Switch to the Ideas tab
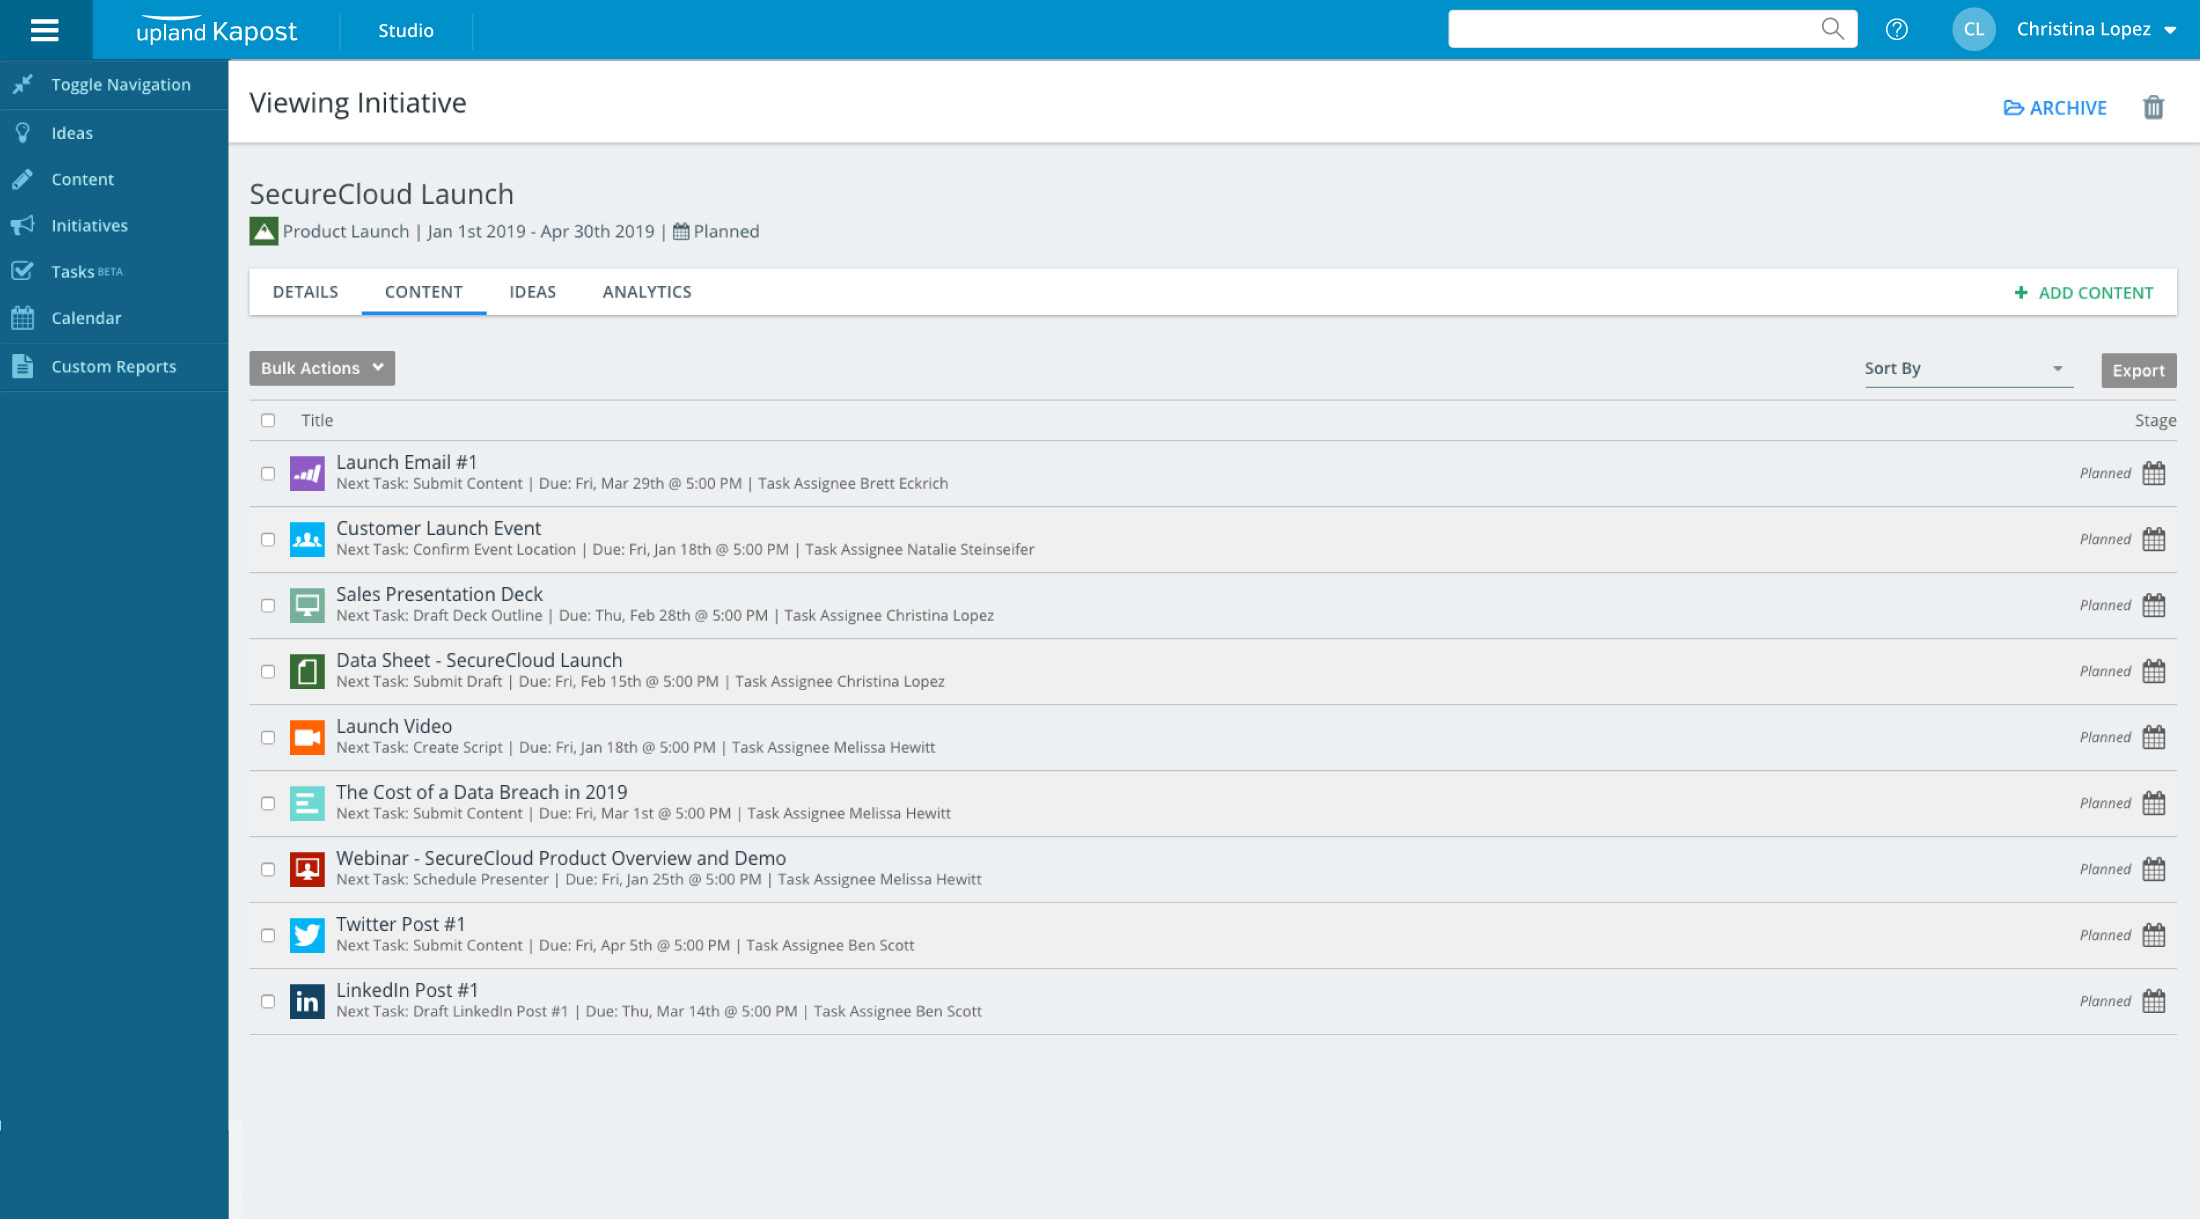2200x1219 pixels. 532,292
